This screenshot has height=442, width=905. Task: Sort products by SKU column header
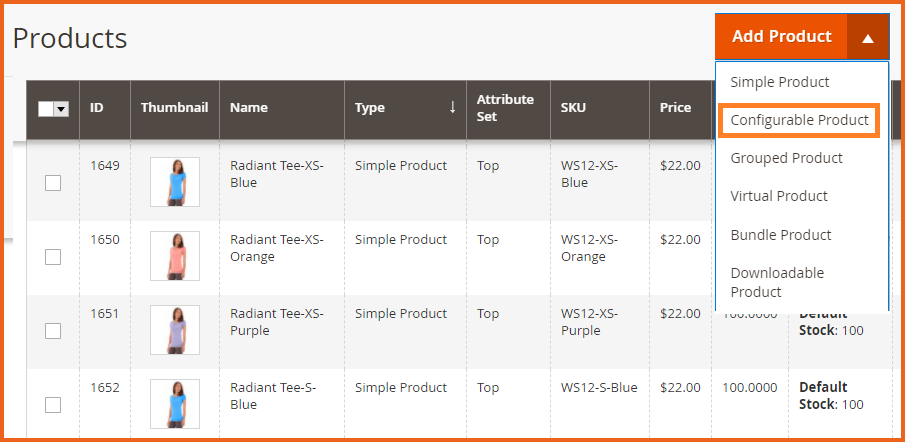click(575, 108)
